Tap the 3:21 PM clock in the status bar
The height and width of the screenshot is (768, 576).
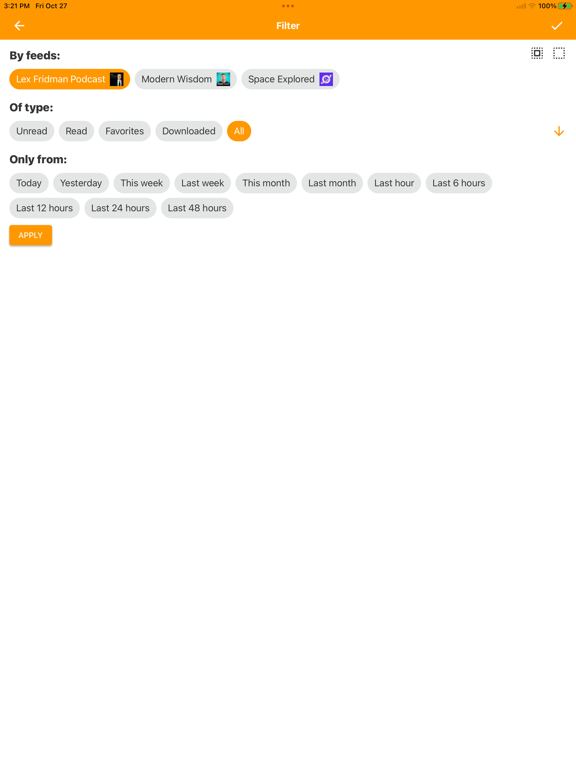(17, 6)
